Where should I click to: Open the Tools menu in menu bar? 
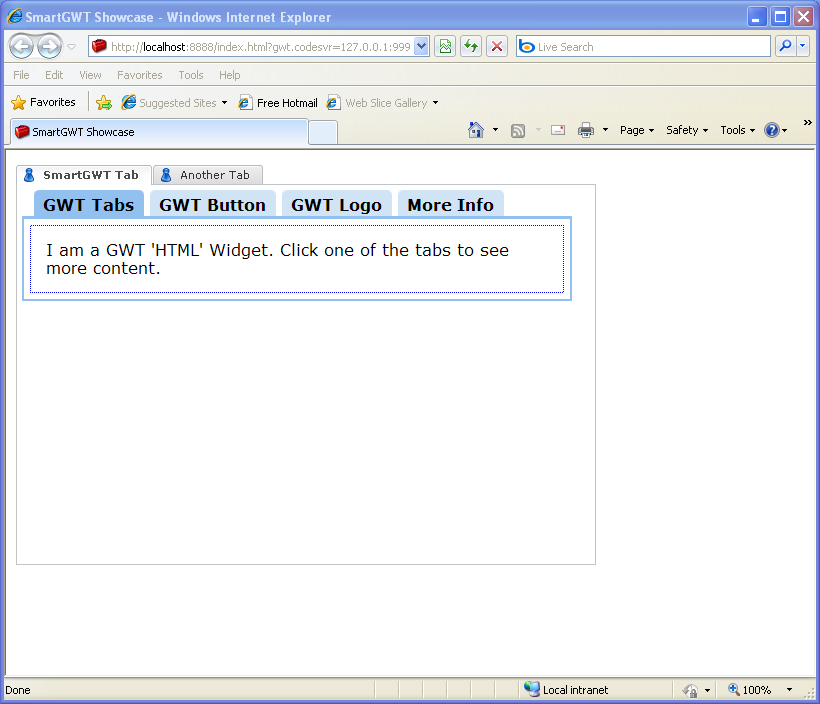191,75
